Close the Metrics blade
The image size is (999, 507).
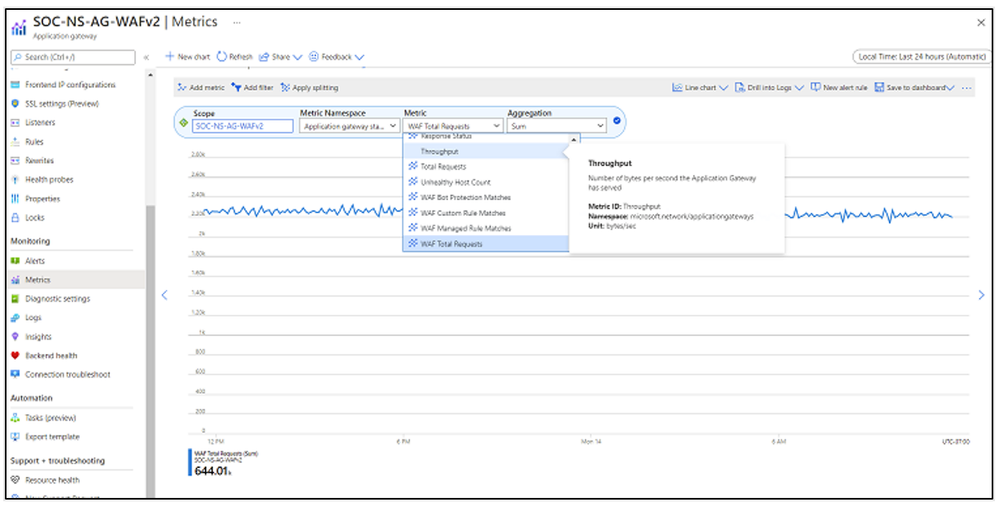click(981, 23)
